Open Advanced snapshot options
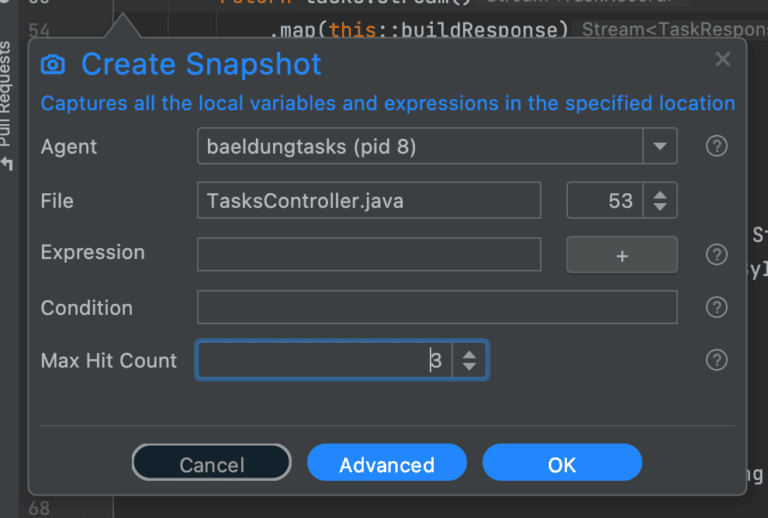The width and height of the screenshot is (768, 518). (386, 464)
